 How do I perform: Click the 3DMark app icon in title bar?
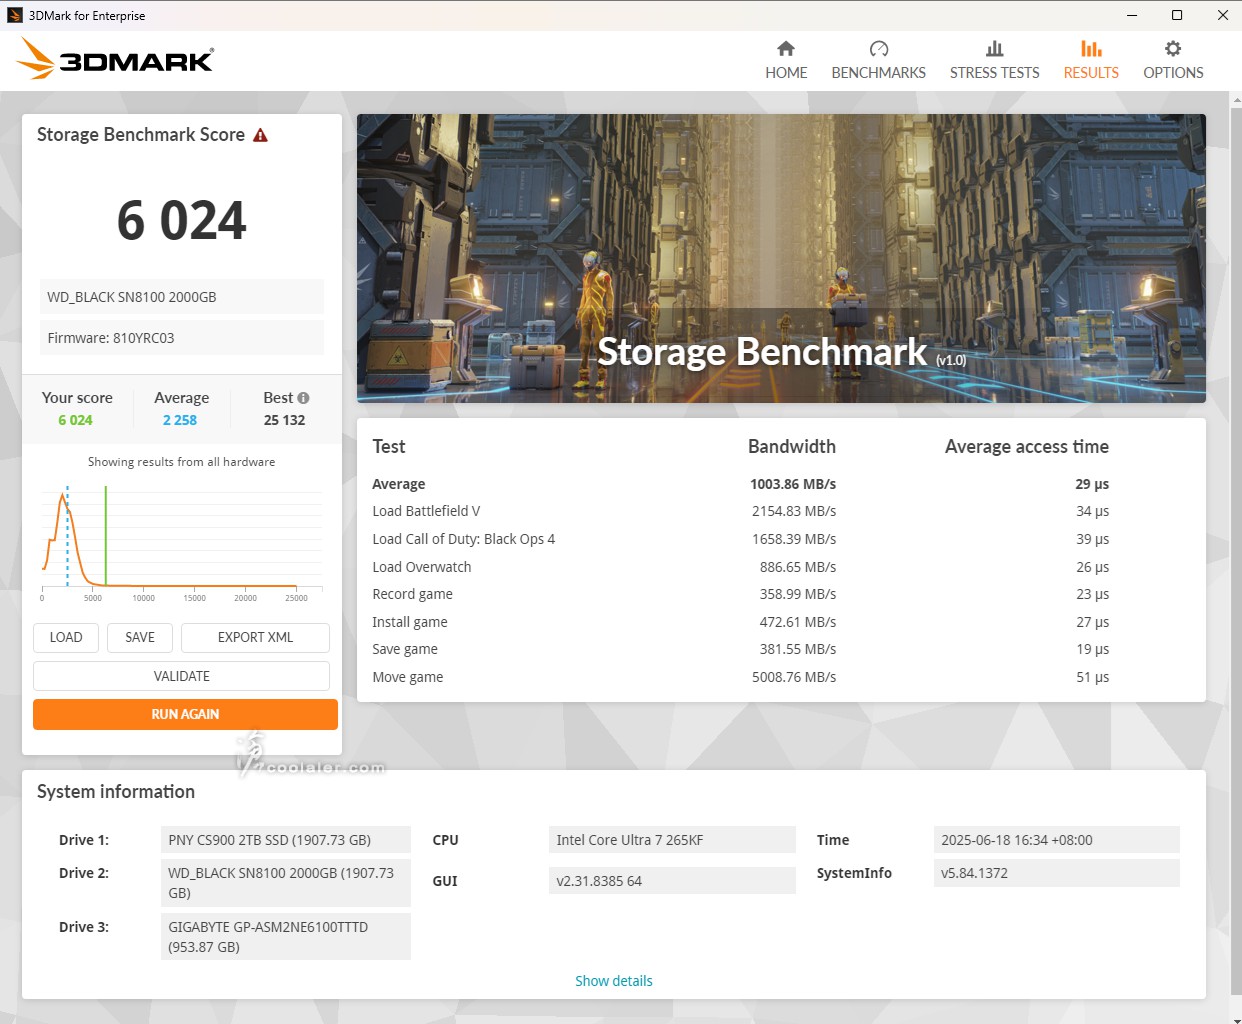click(15, 15)
